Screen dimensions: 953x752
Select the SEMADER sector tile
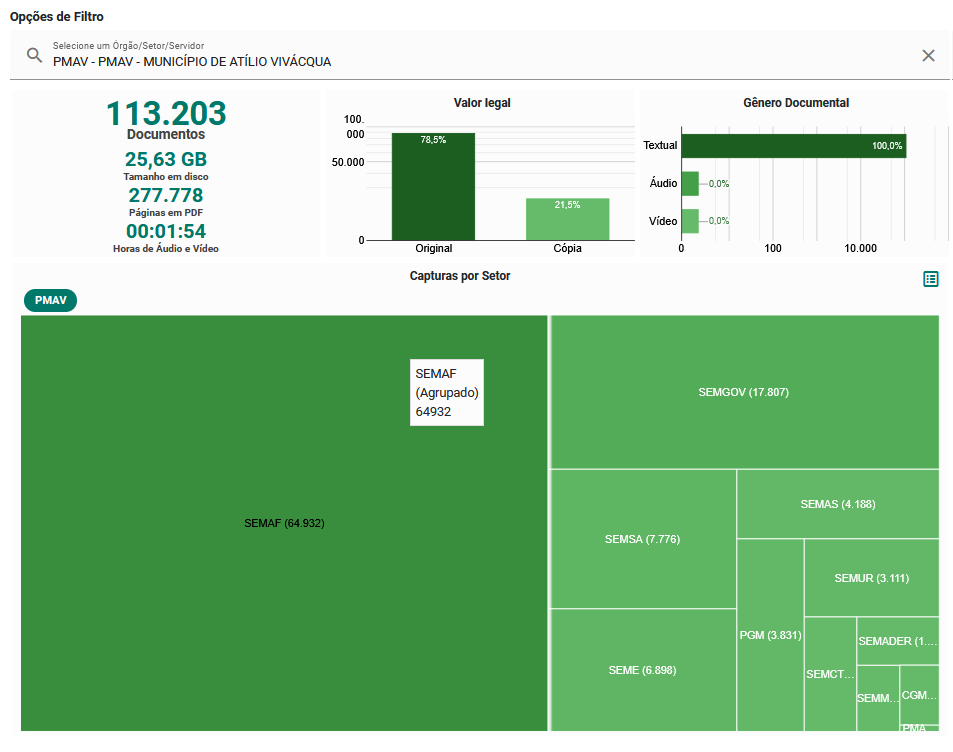coord(897,641)
